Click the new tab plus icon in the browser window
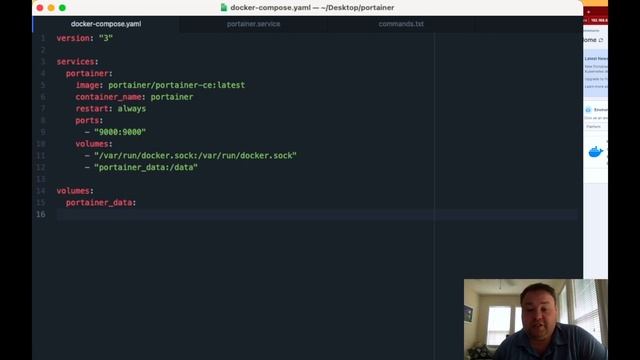This screenshot has height=360, width=640. click(x=589, y=12)
